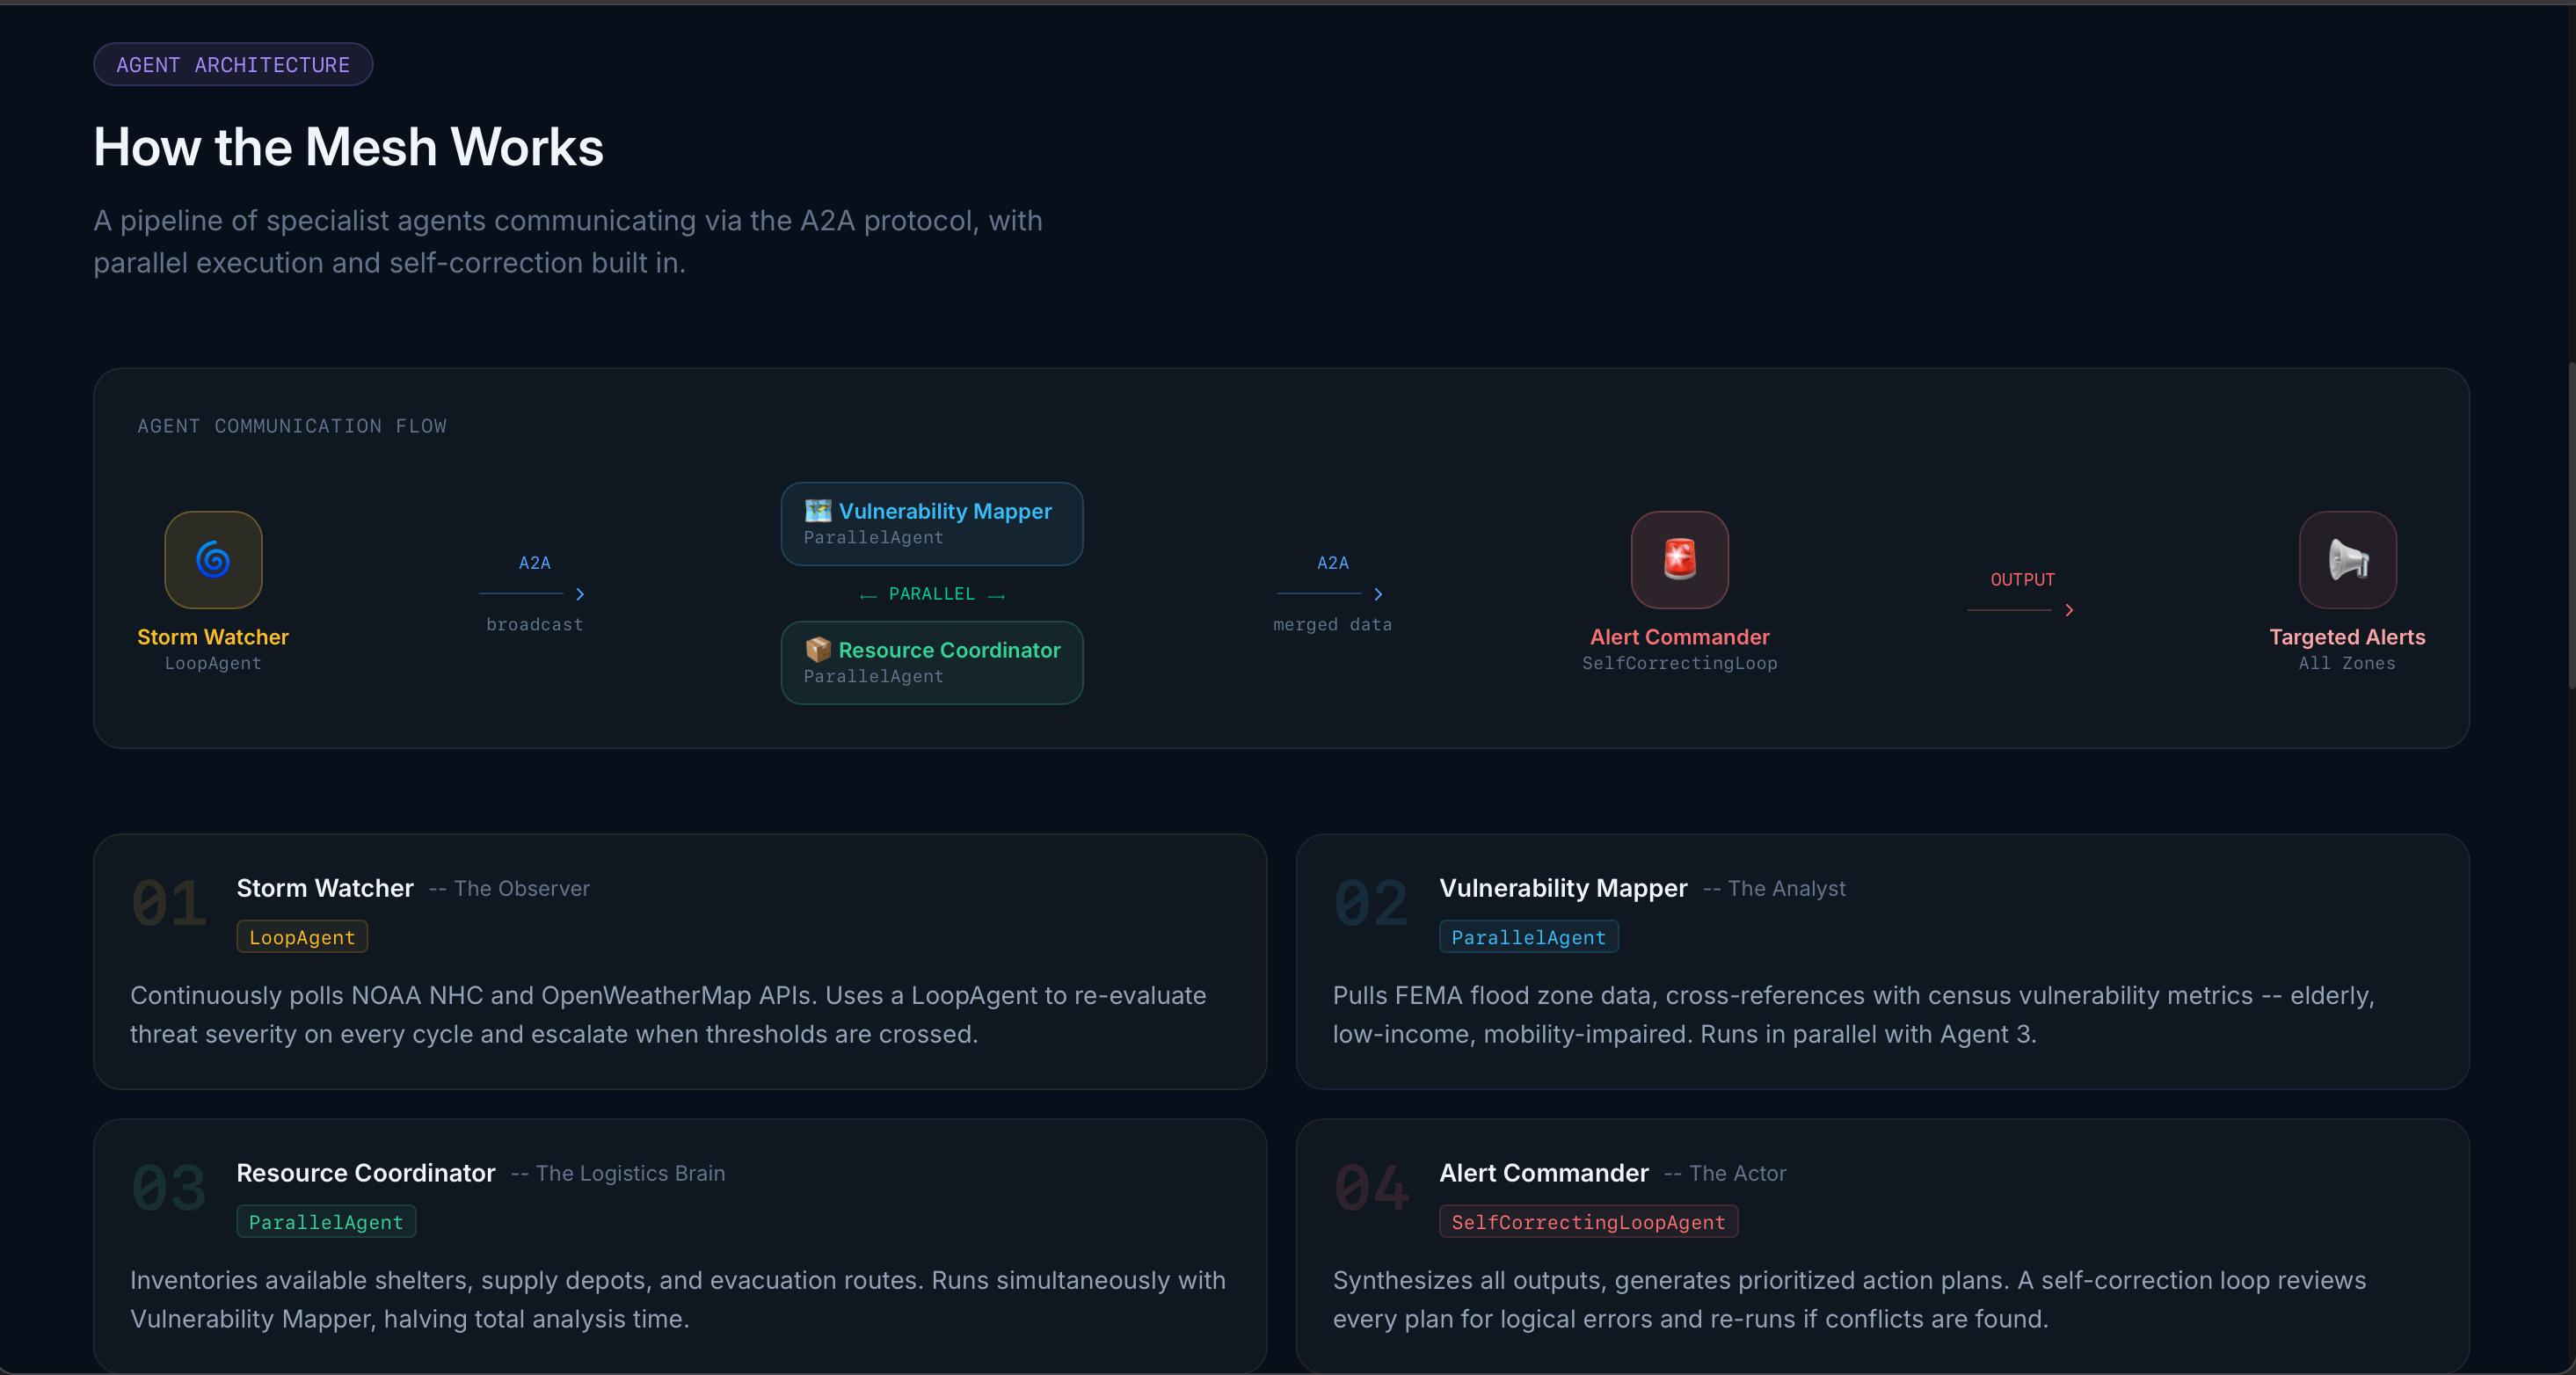The width and height of the screenshot is (2576, 1375).
Task: Click the How the Mesh Works heading
Action: click(x=348, y=147)
